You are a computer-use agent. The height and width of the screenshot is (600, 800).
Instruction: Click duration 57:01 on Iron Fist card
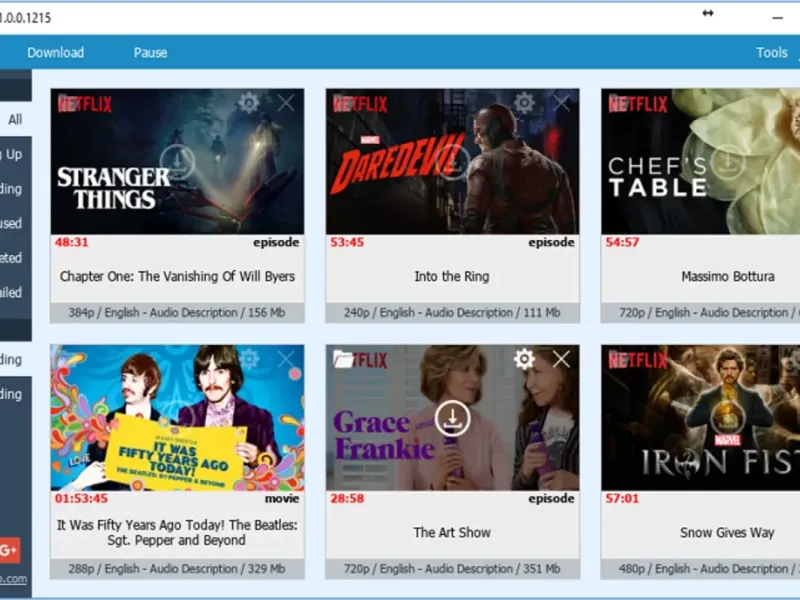click(x=622, y=498)
